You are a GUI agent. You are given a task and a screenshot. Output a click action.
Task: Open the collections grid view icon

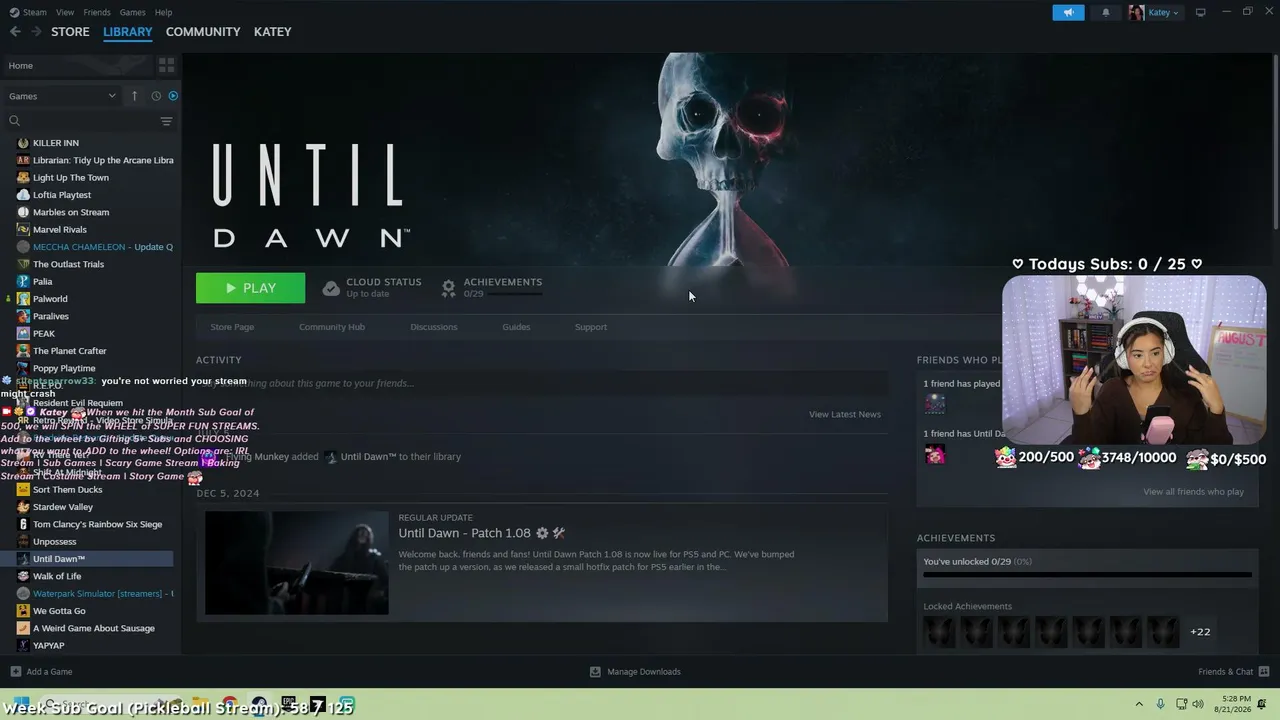tap(166, 65)
